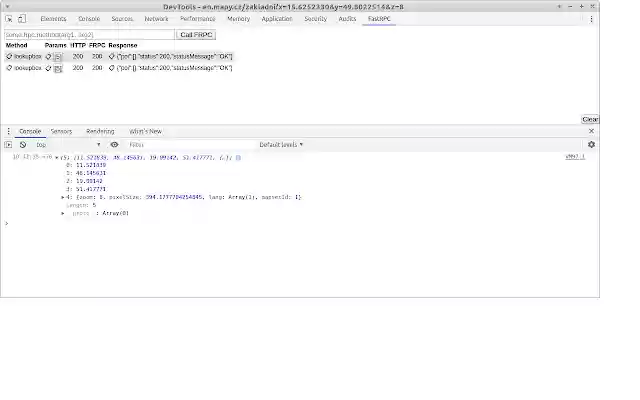Open the Memory tab
The width and height of the screenshot is (640, 400).
click(x=238, y=19)
